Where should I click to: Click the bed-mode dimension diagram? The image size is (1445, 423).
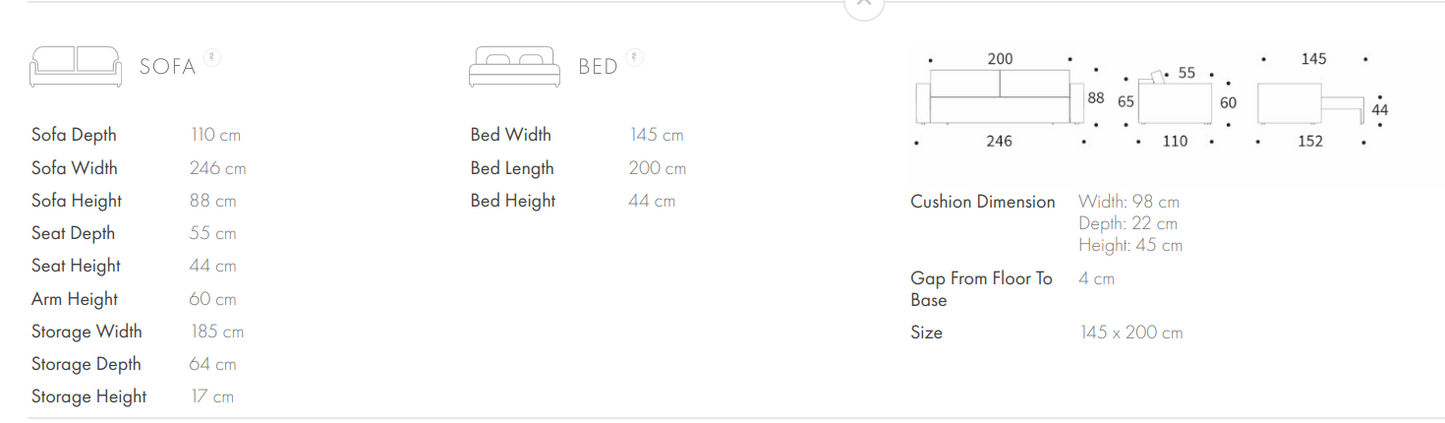pos(1310,101)
